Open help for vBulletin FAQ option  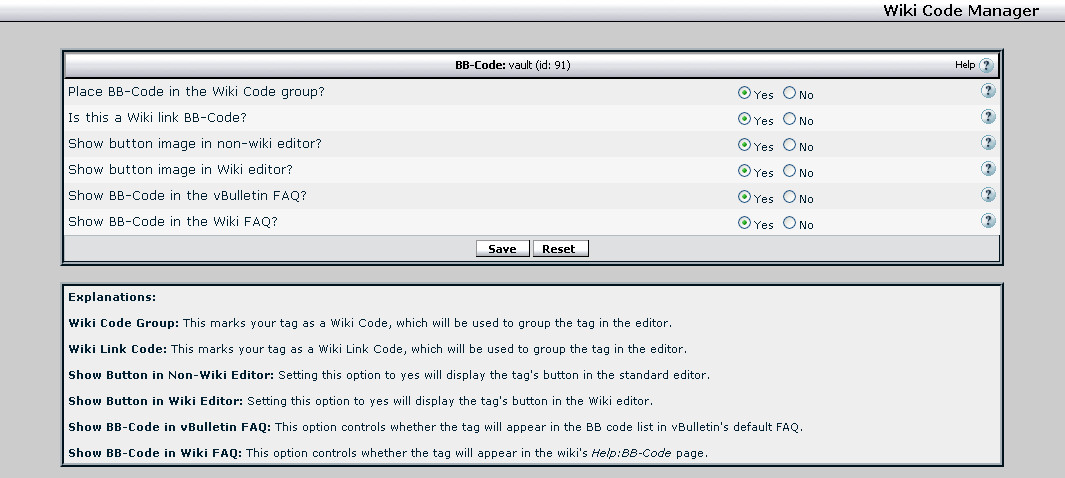(988, 195)
